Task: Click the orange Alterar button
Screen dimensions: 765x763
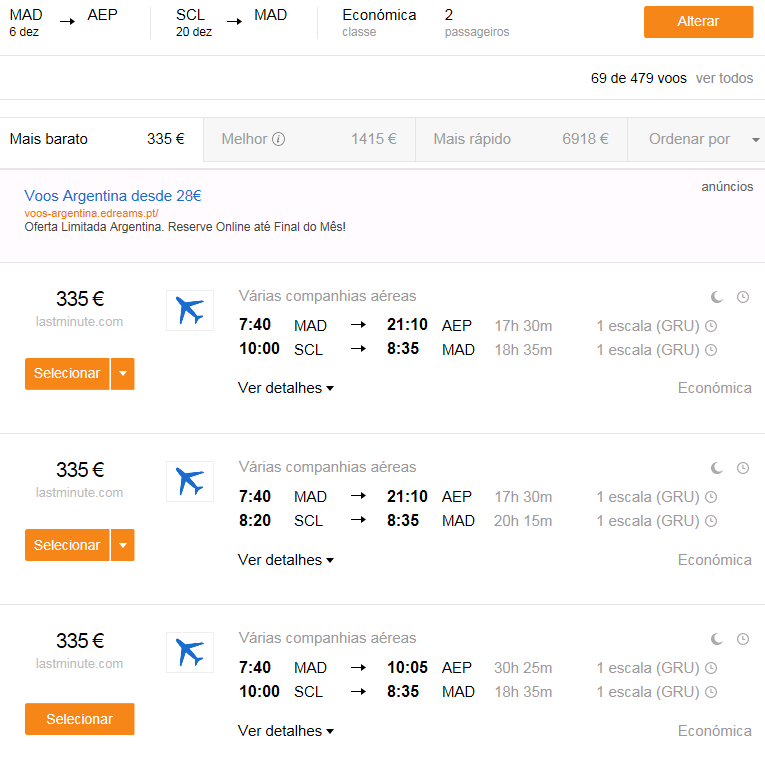Action: [x=698, y=22]
